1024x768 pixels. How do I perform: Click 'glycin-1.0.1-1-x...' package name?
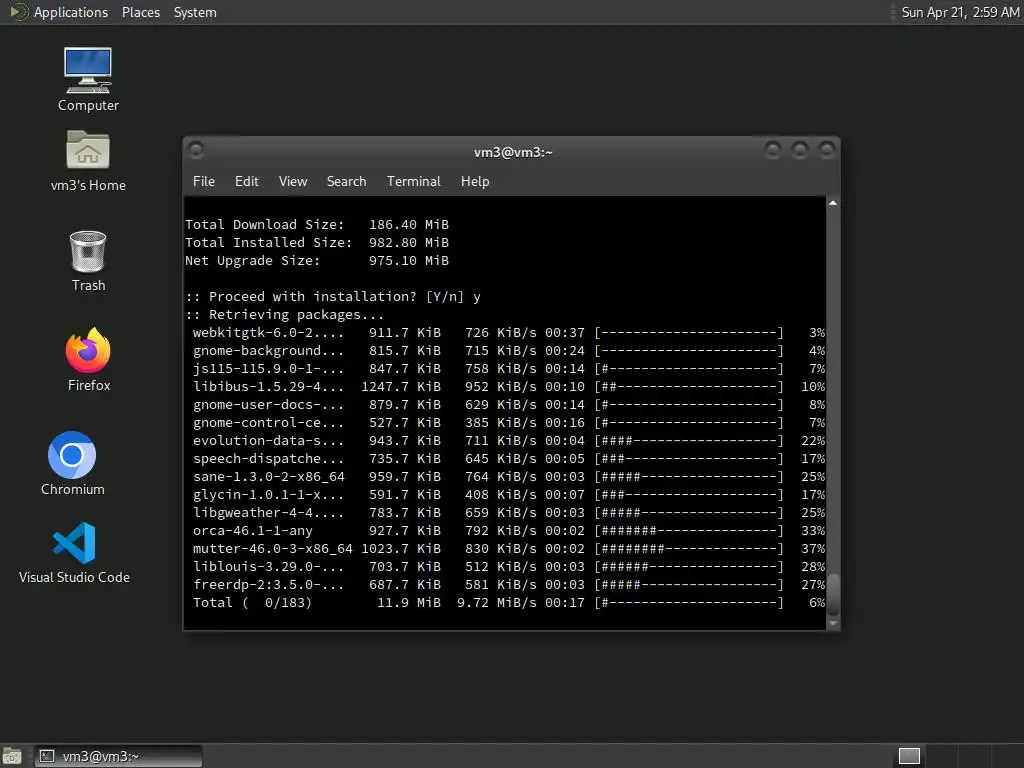pos(268,494)
